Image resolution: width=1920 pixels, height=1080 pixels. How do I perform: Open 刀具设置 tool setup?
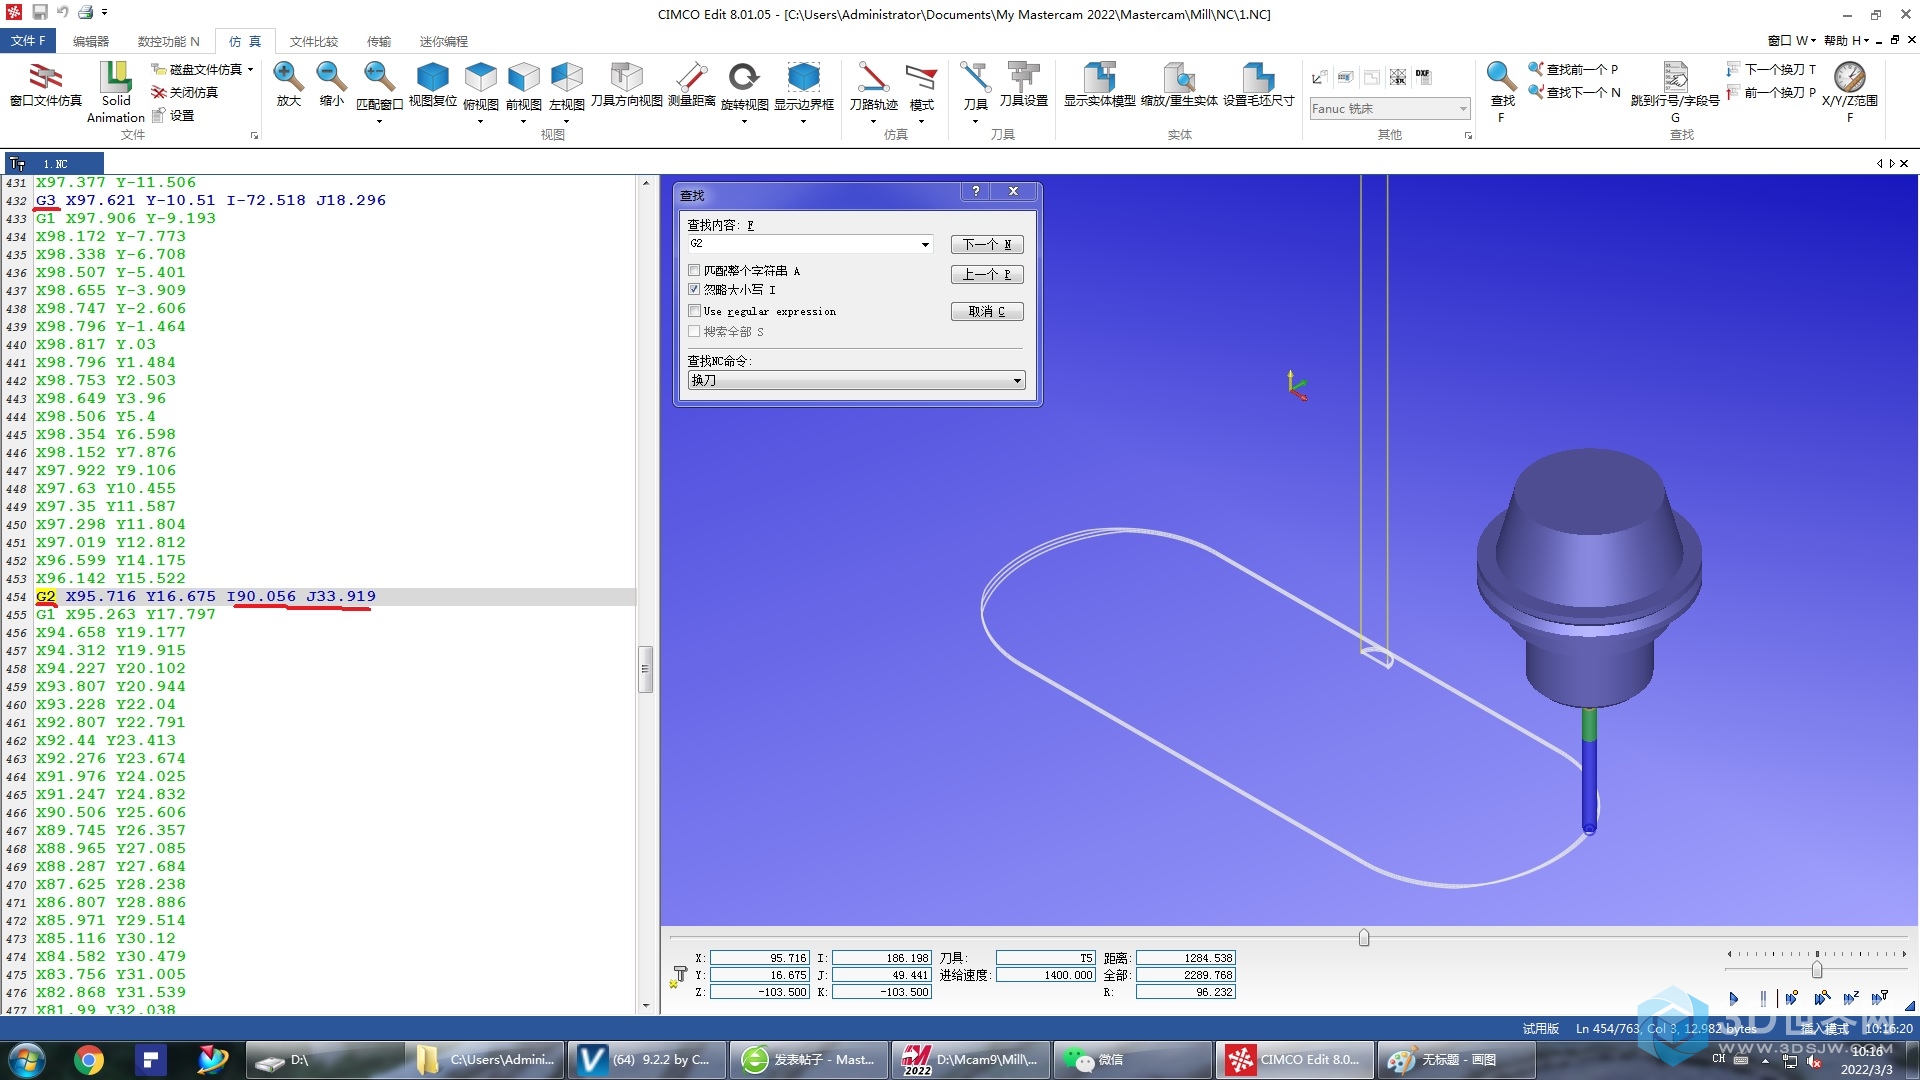click(x=1023, y=84)
